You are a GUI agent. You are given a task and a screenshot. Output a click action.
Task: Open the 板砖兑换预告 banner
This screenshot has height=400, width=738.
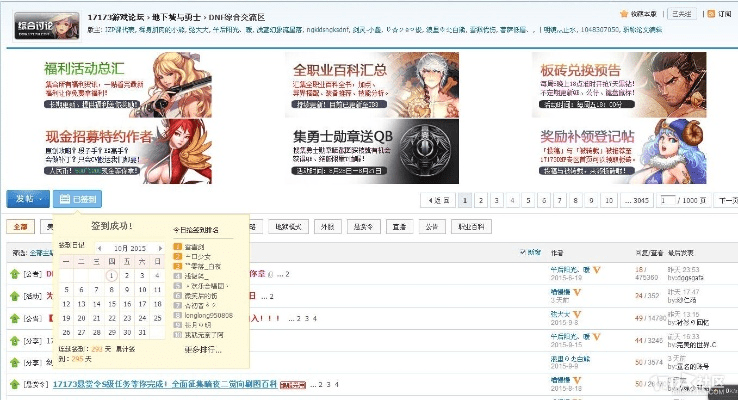tap(619, 85)
